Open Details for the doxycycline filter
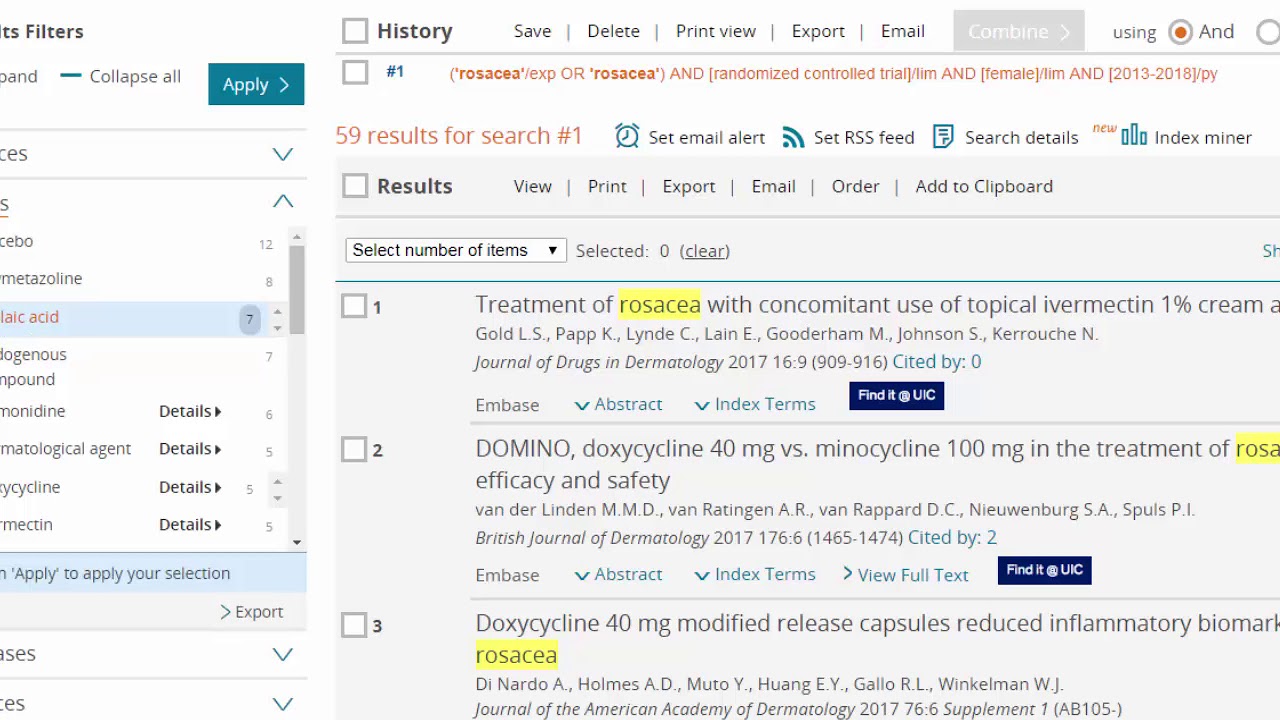 [190, 487]
